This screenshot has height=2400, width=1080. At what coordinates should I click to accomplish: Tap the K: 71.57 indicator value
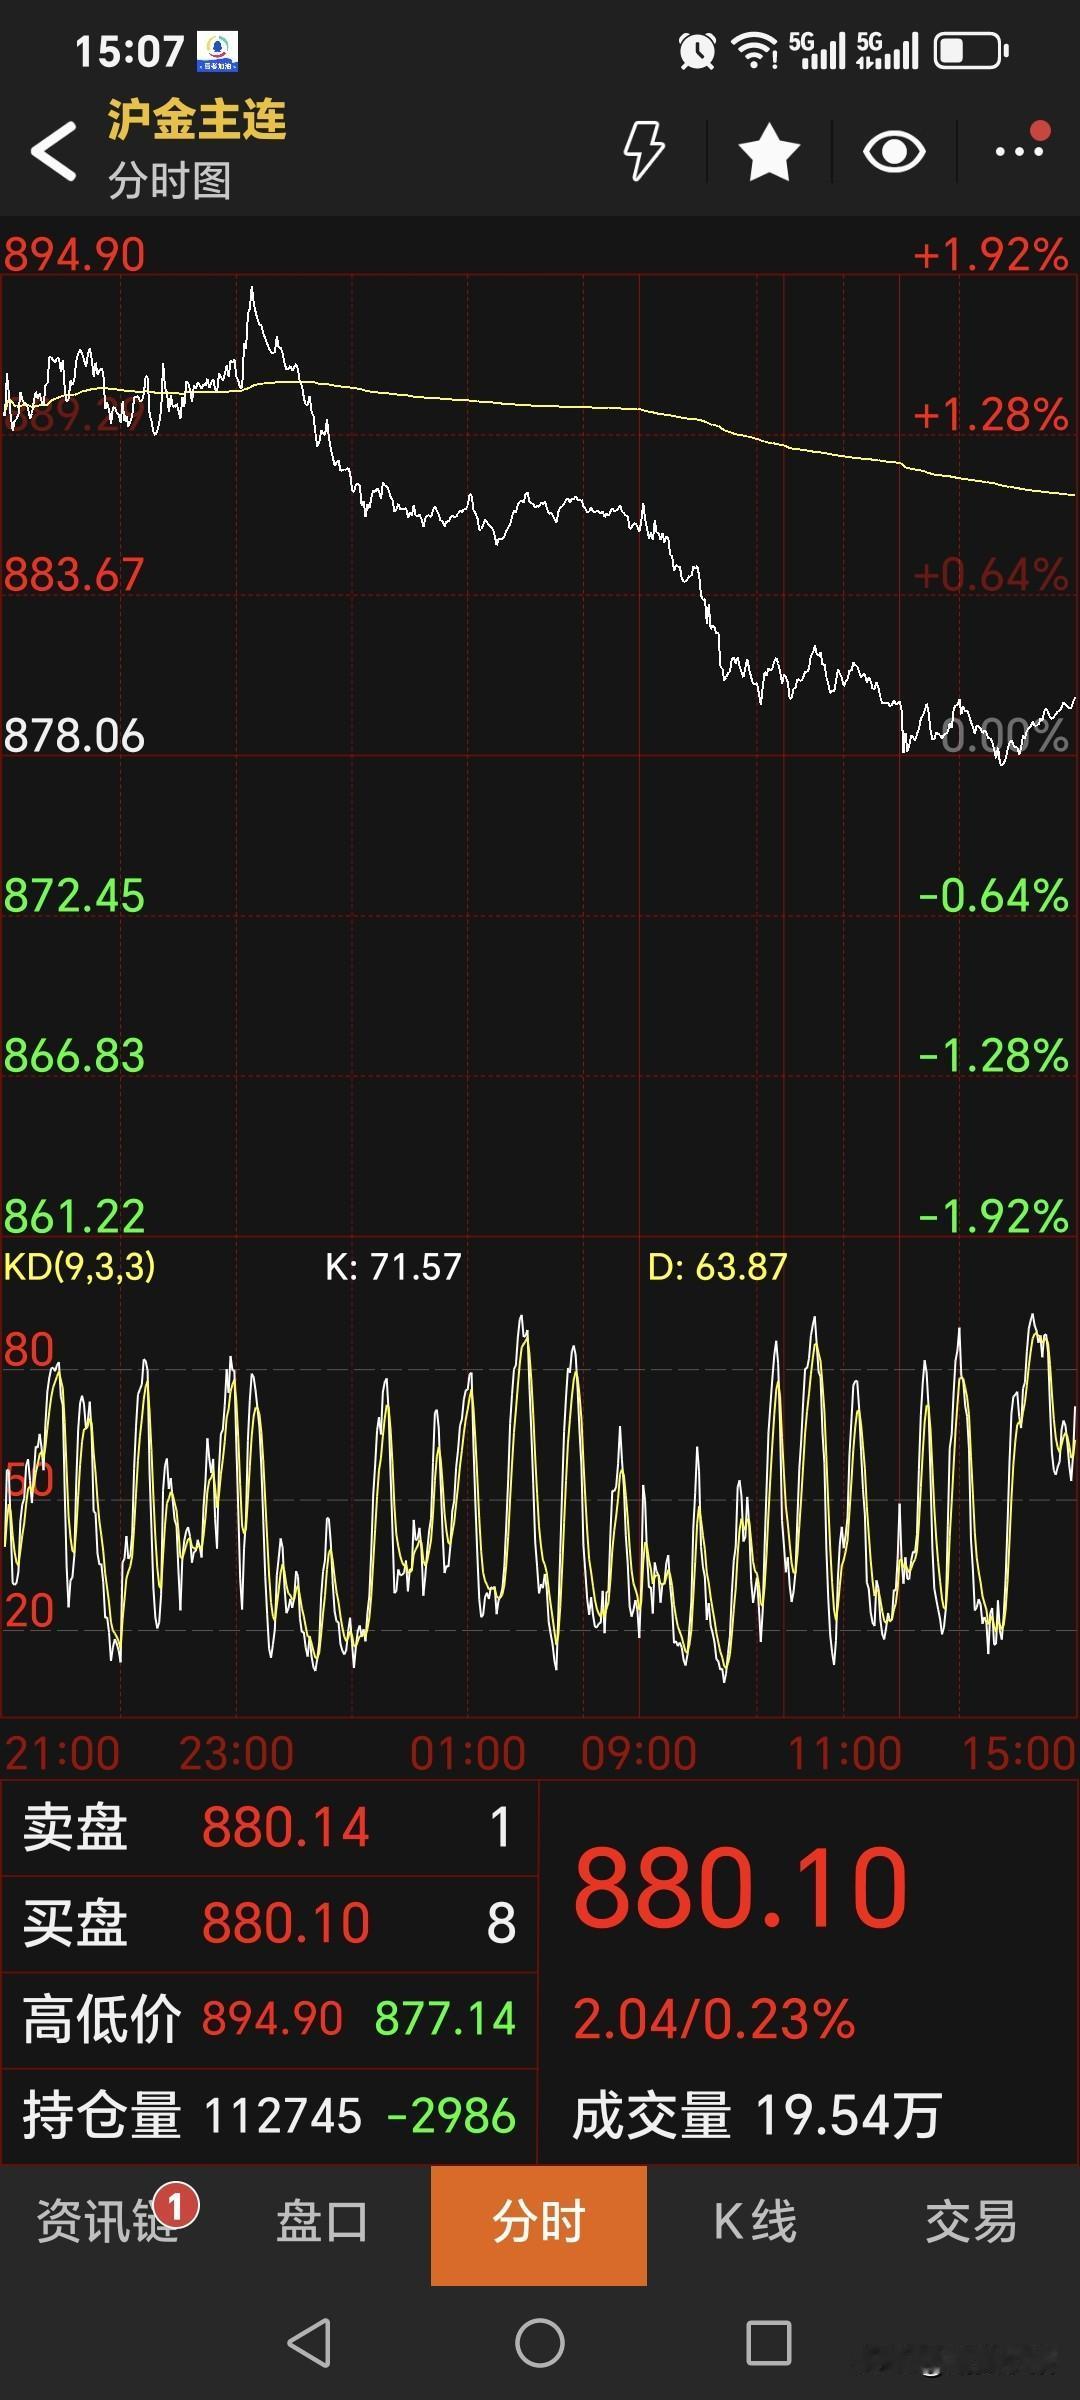[393, 1267]
